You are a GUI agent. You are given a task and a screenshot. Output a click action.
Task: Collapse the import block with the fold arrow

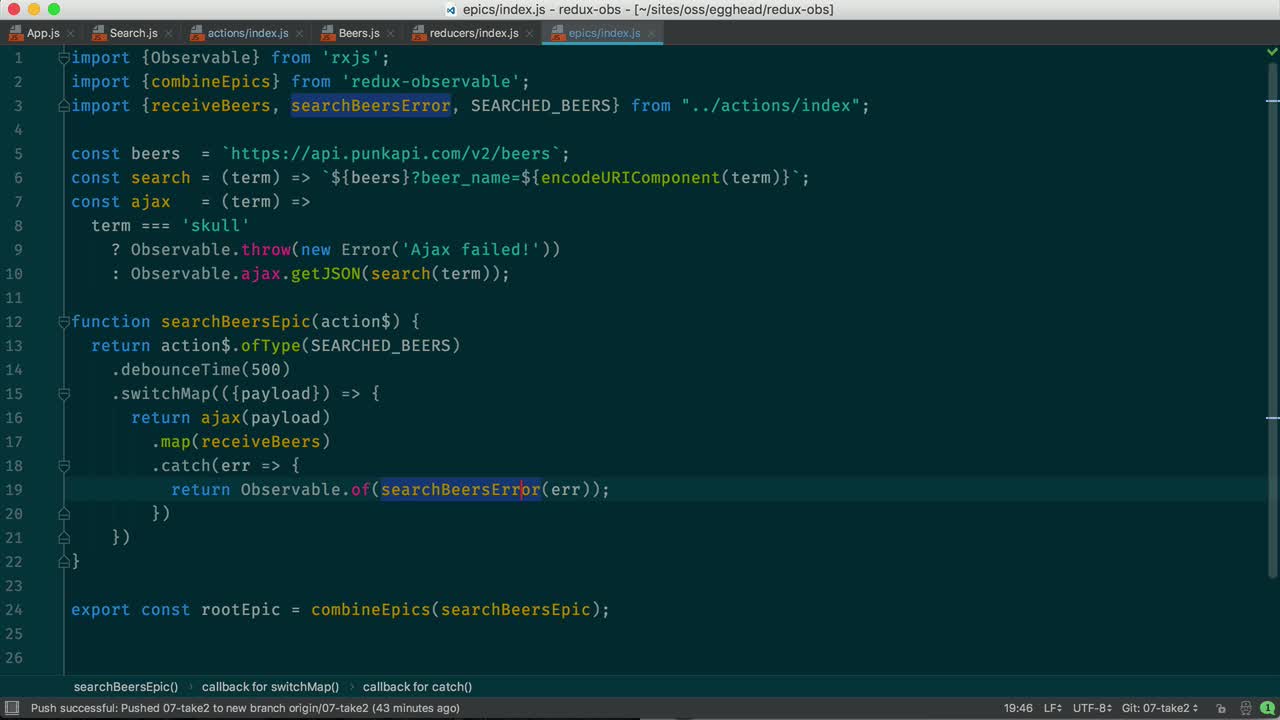coord(64,57)
